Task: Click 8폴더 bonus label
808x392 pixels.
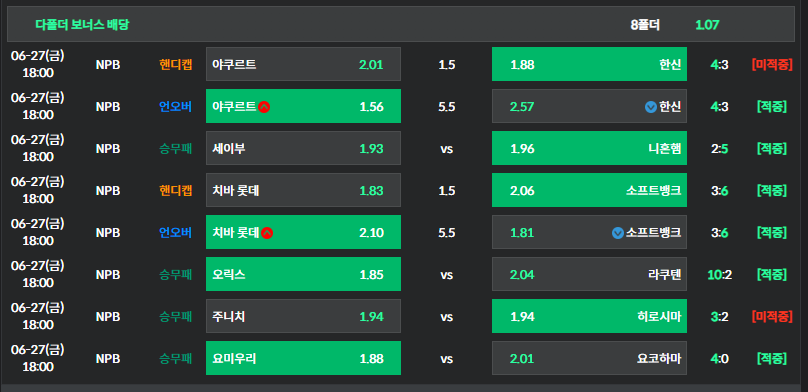Action: (645, 25)
